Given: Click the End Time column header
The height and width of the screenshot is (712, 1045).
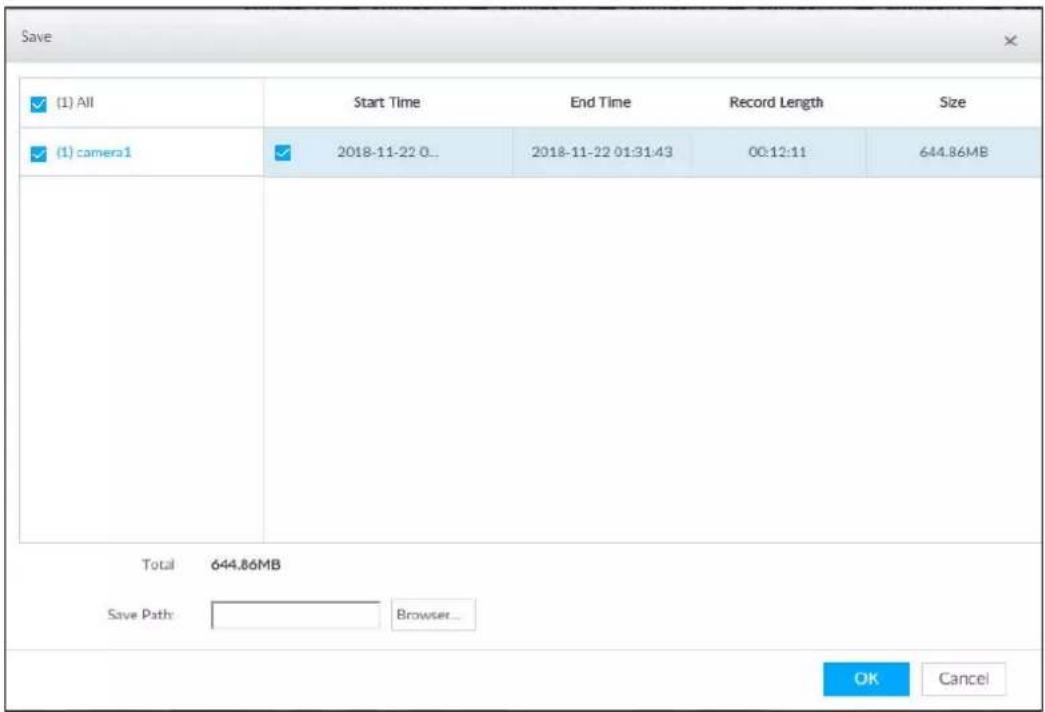Looking at the screenshot, I should 600,103.
